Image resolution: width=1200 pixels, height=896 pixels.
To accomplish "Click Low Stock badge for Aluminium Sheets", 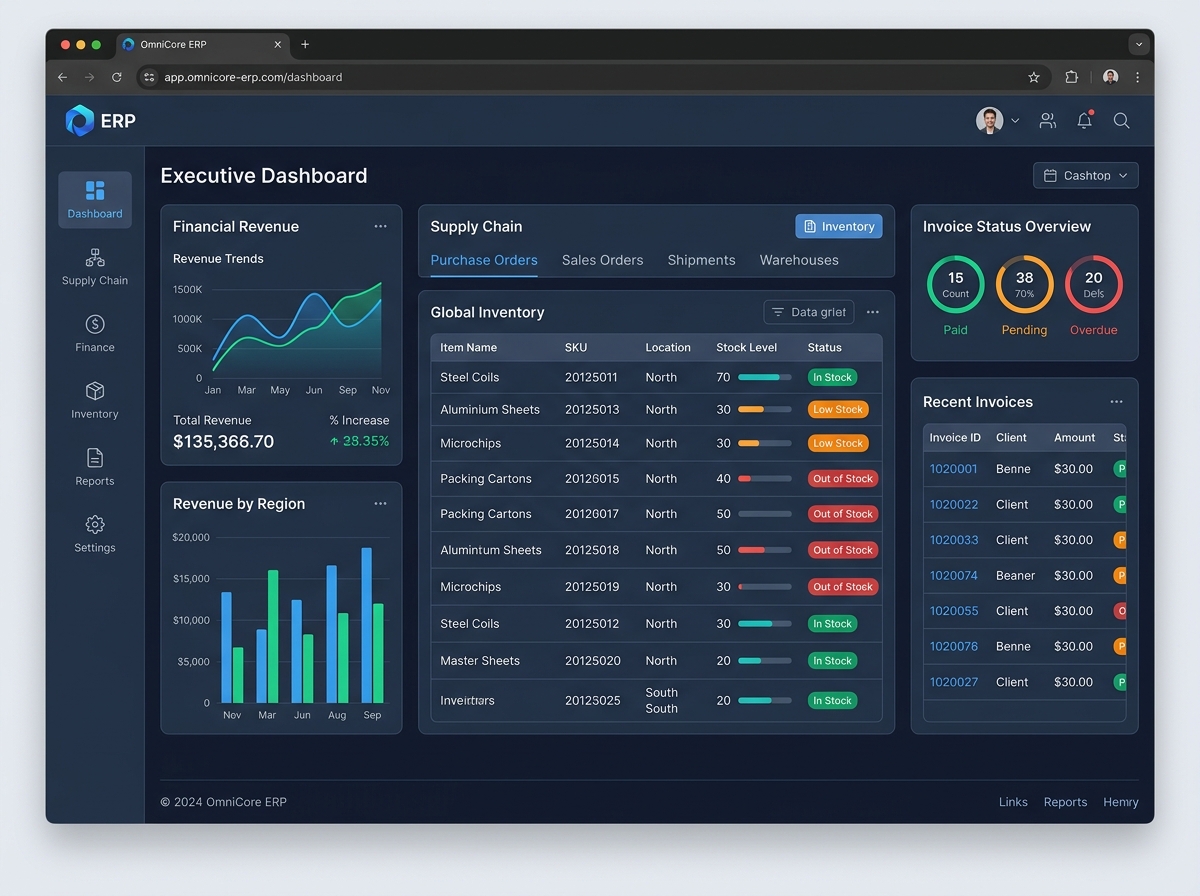I will click(838, 409).
